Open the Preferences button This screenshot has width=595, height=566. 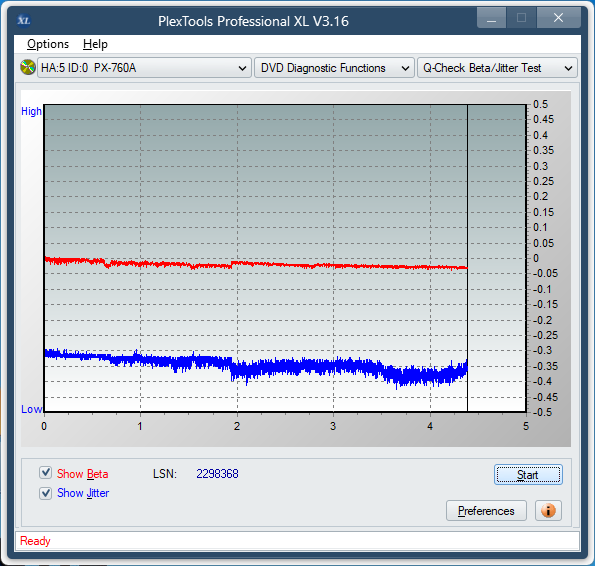tap(486, 511)
